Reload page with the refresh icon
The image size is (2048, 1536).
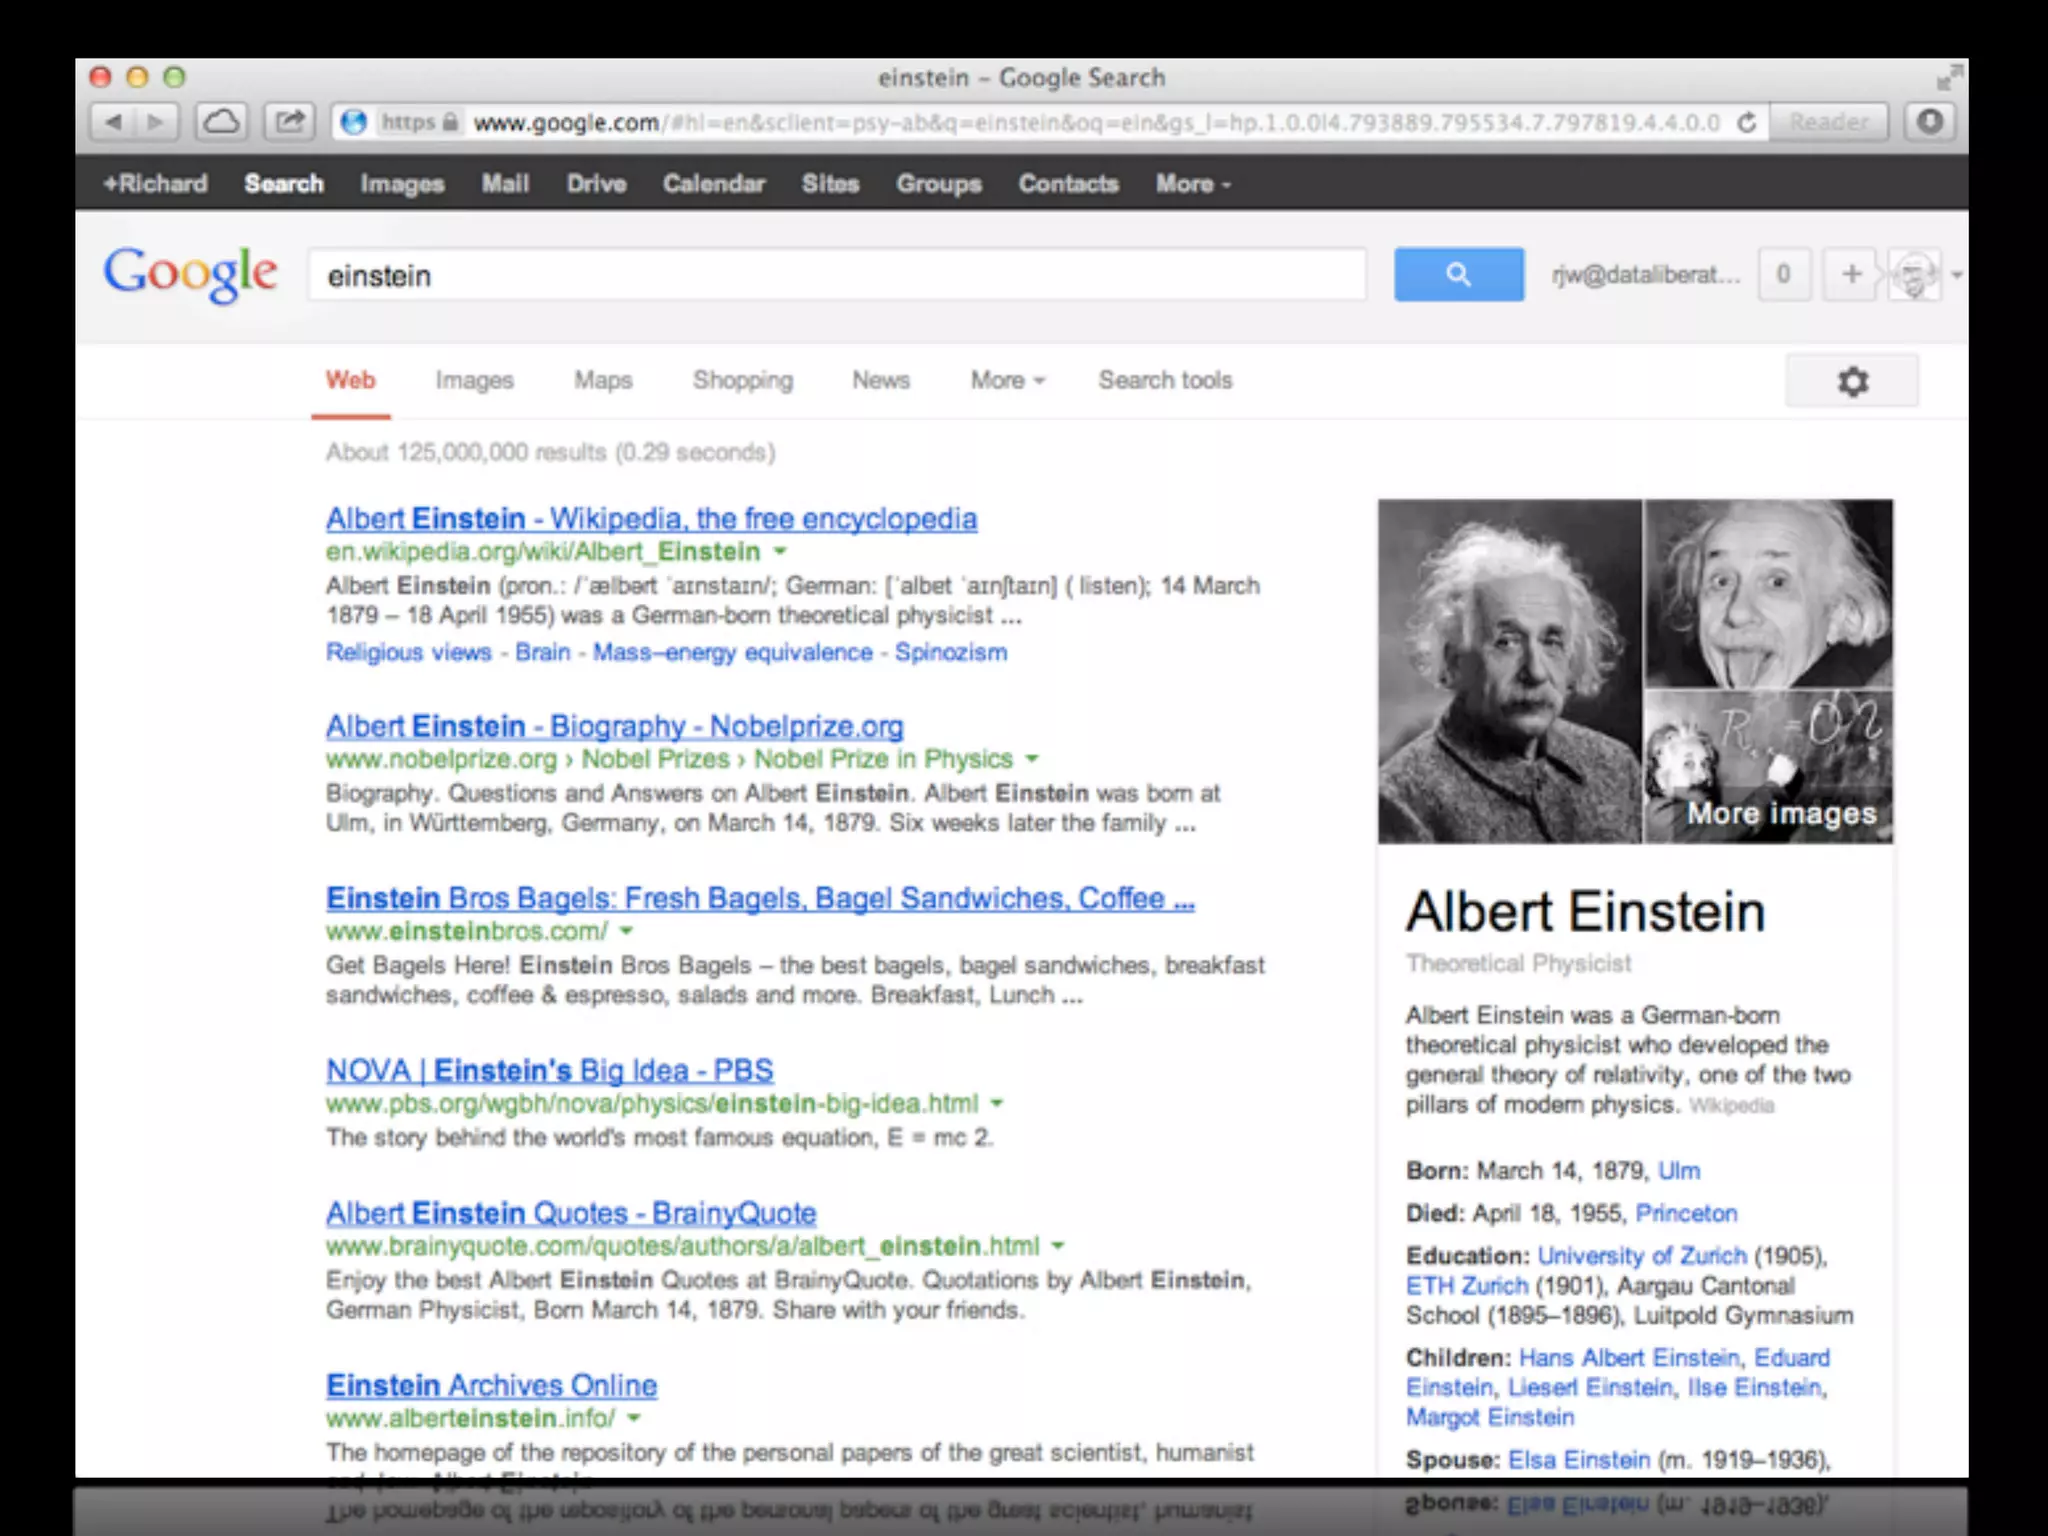point(1746,122)
